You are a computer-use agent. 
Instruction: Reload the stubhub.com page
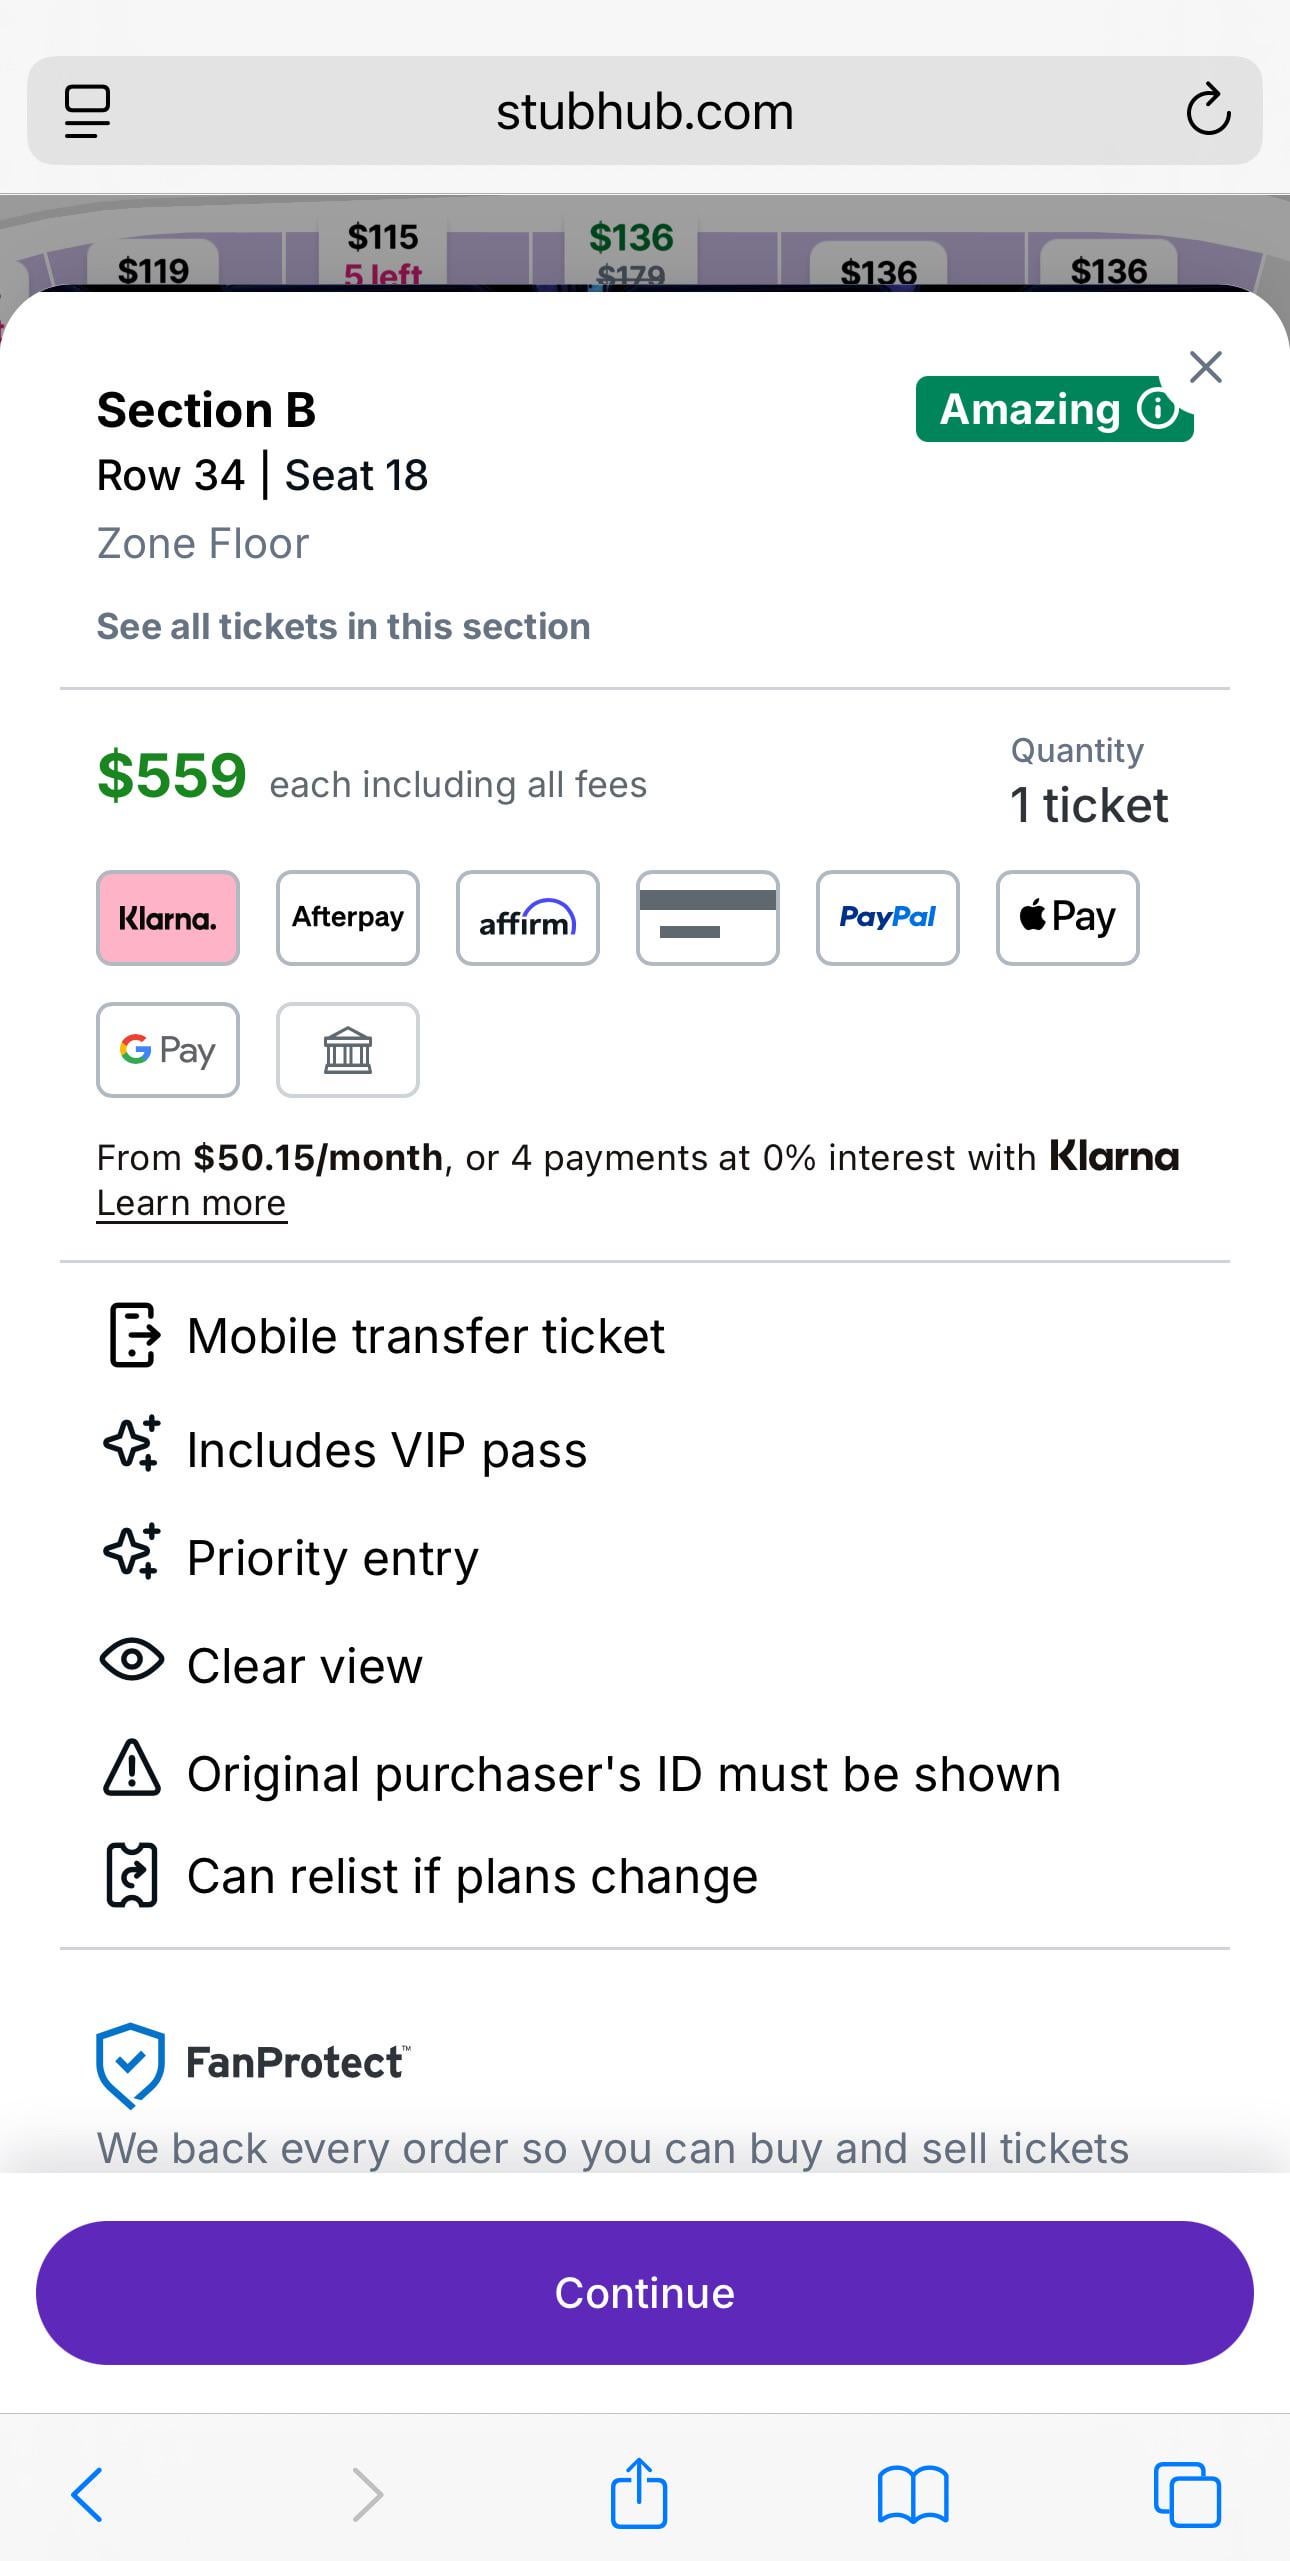tap(1208, 110)
